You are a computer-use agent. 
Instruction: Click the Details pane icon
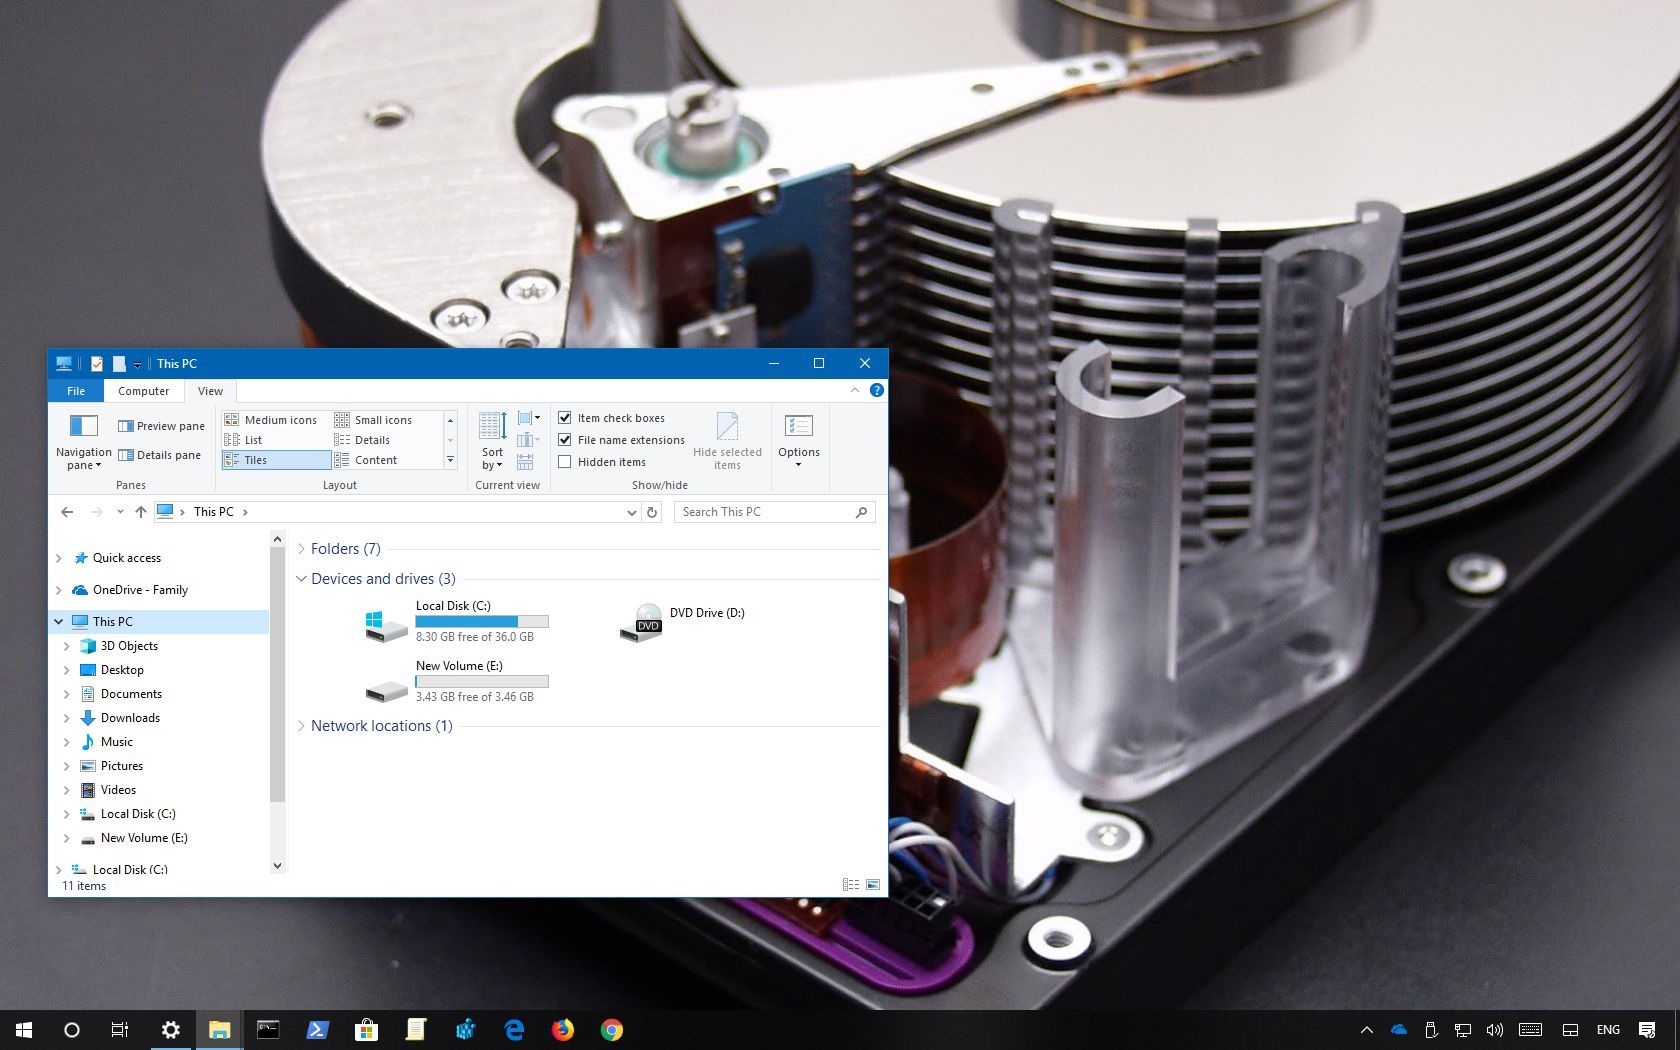click(126, 455)
